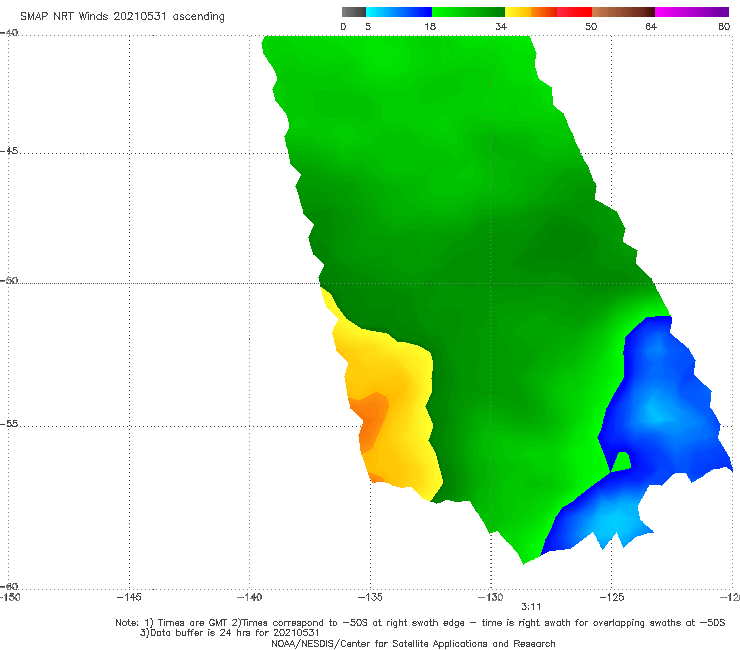Click the '64' label under the color bar
Screen dimensions: 740x650
point(651,26)
